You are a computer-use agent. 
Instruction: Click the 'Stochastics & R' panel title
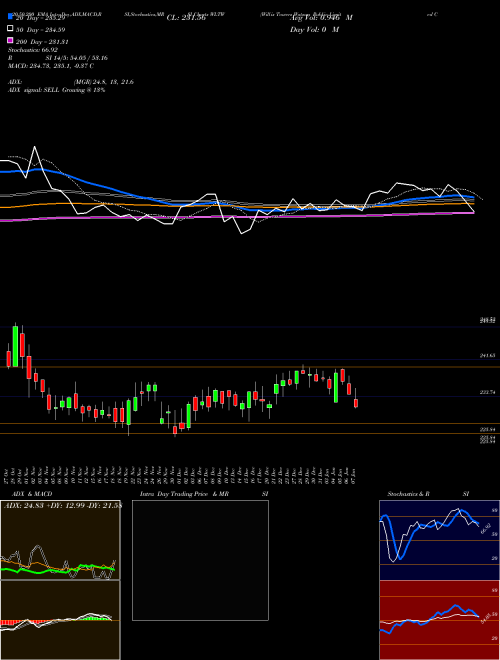tap(408, 494)
